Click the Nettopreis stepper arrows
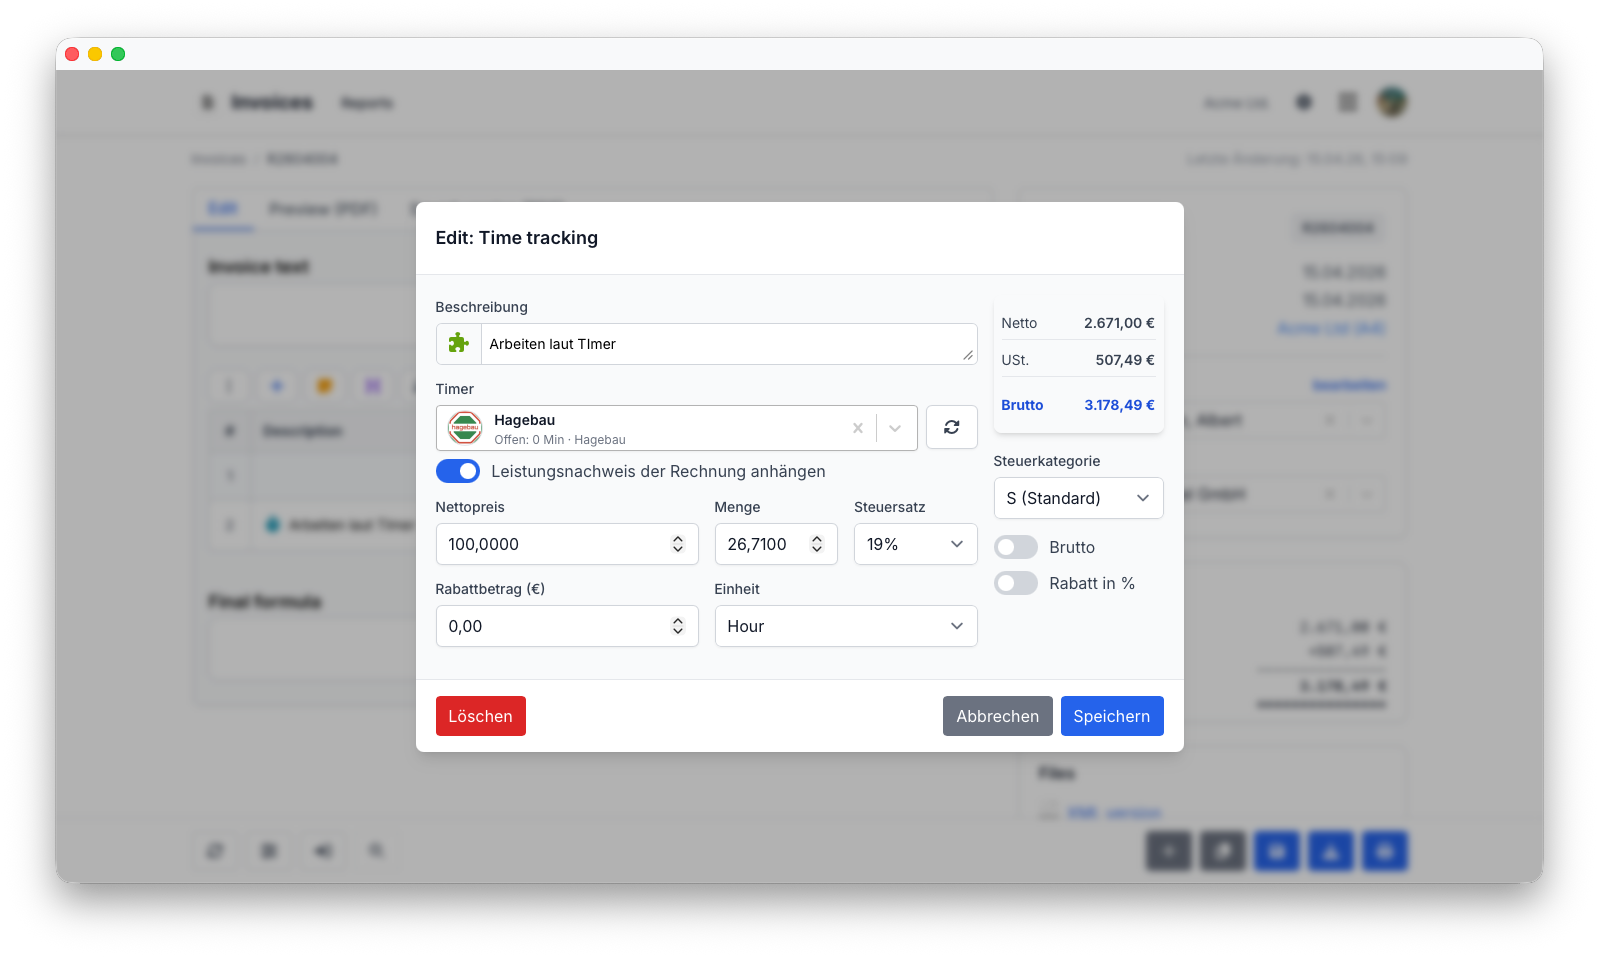 point(678,544)
